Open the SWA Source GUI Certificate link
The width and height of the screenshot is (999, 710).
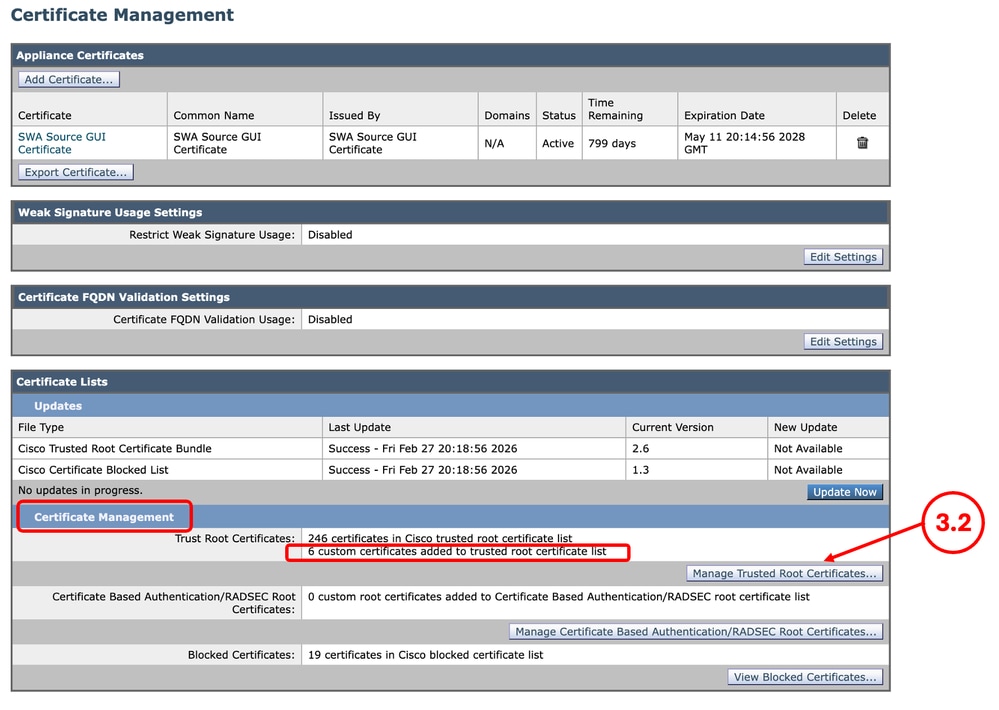click(x=60, y=143)
